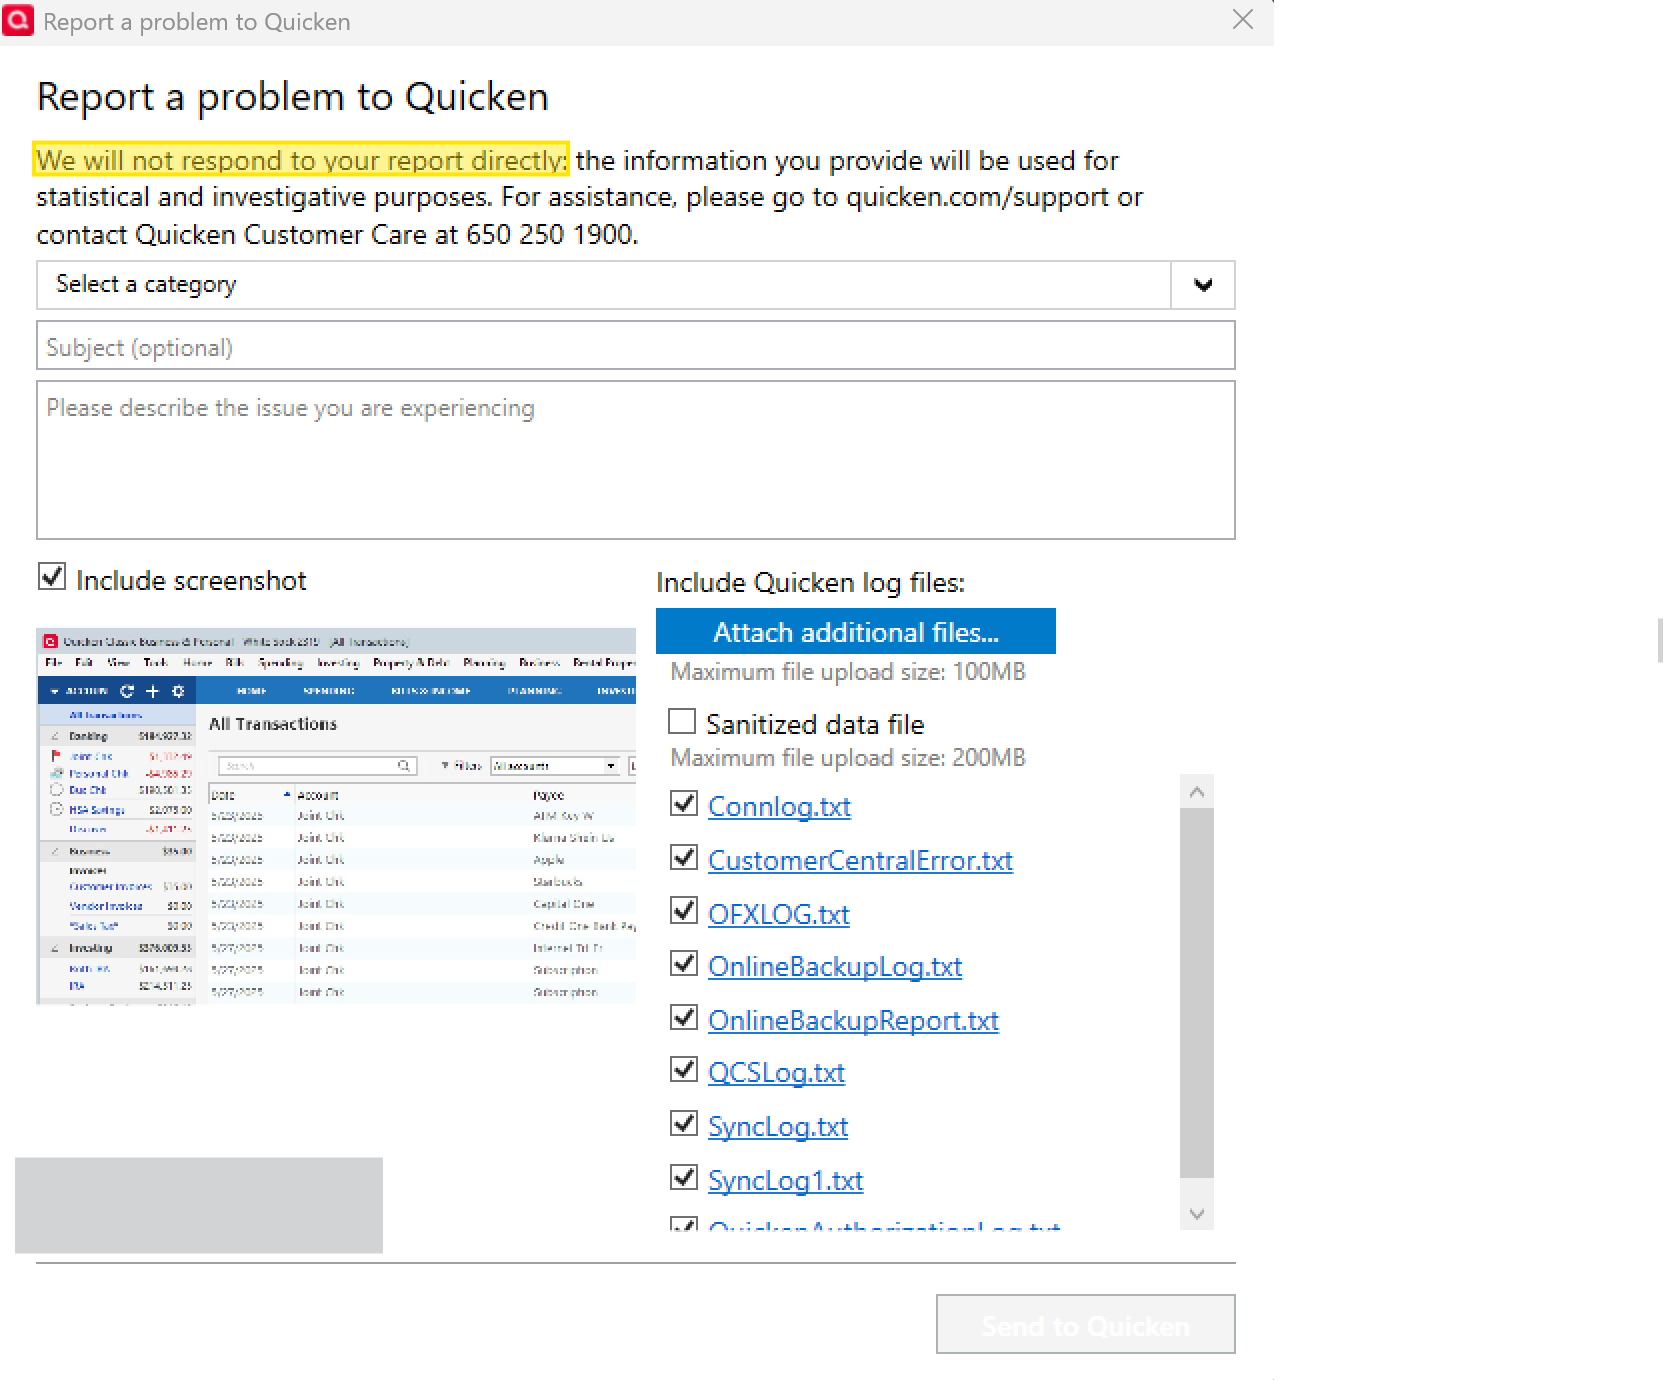
Task: Click the highlighted "We will not respond" text
Action: pos(301,160)
